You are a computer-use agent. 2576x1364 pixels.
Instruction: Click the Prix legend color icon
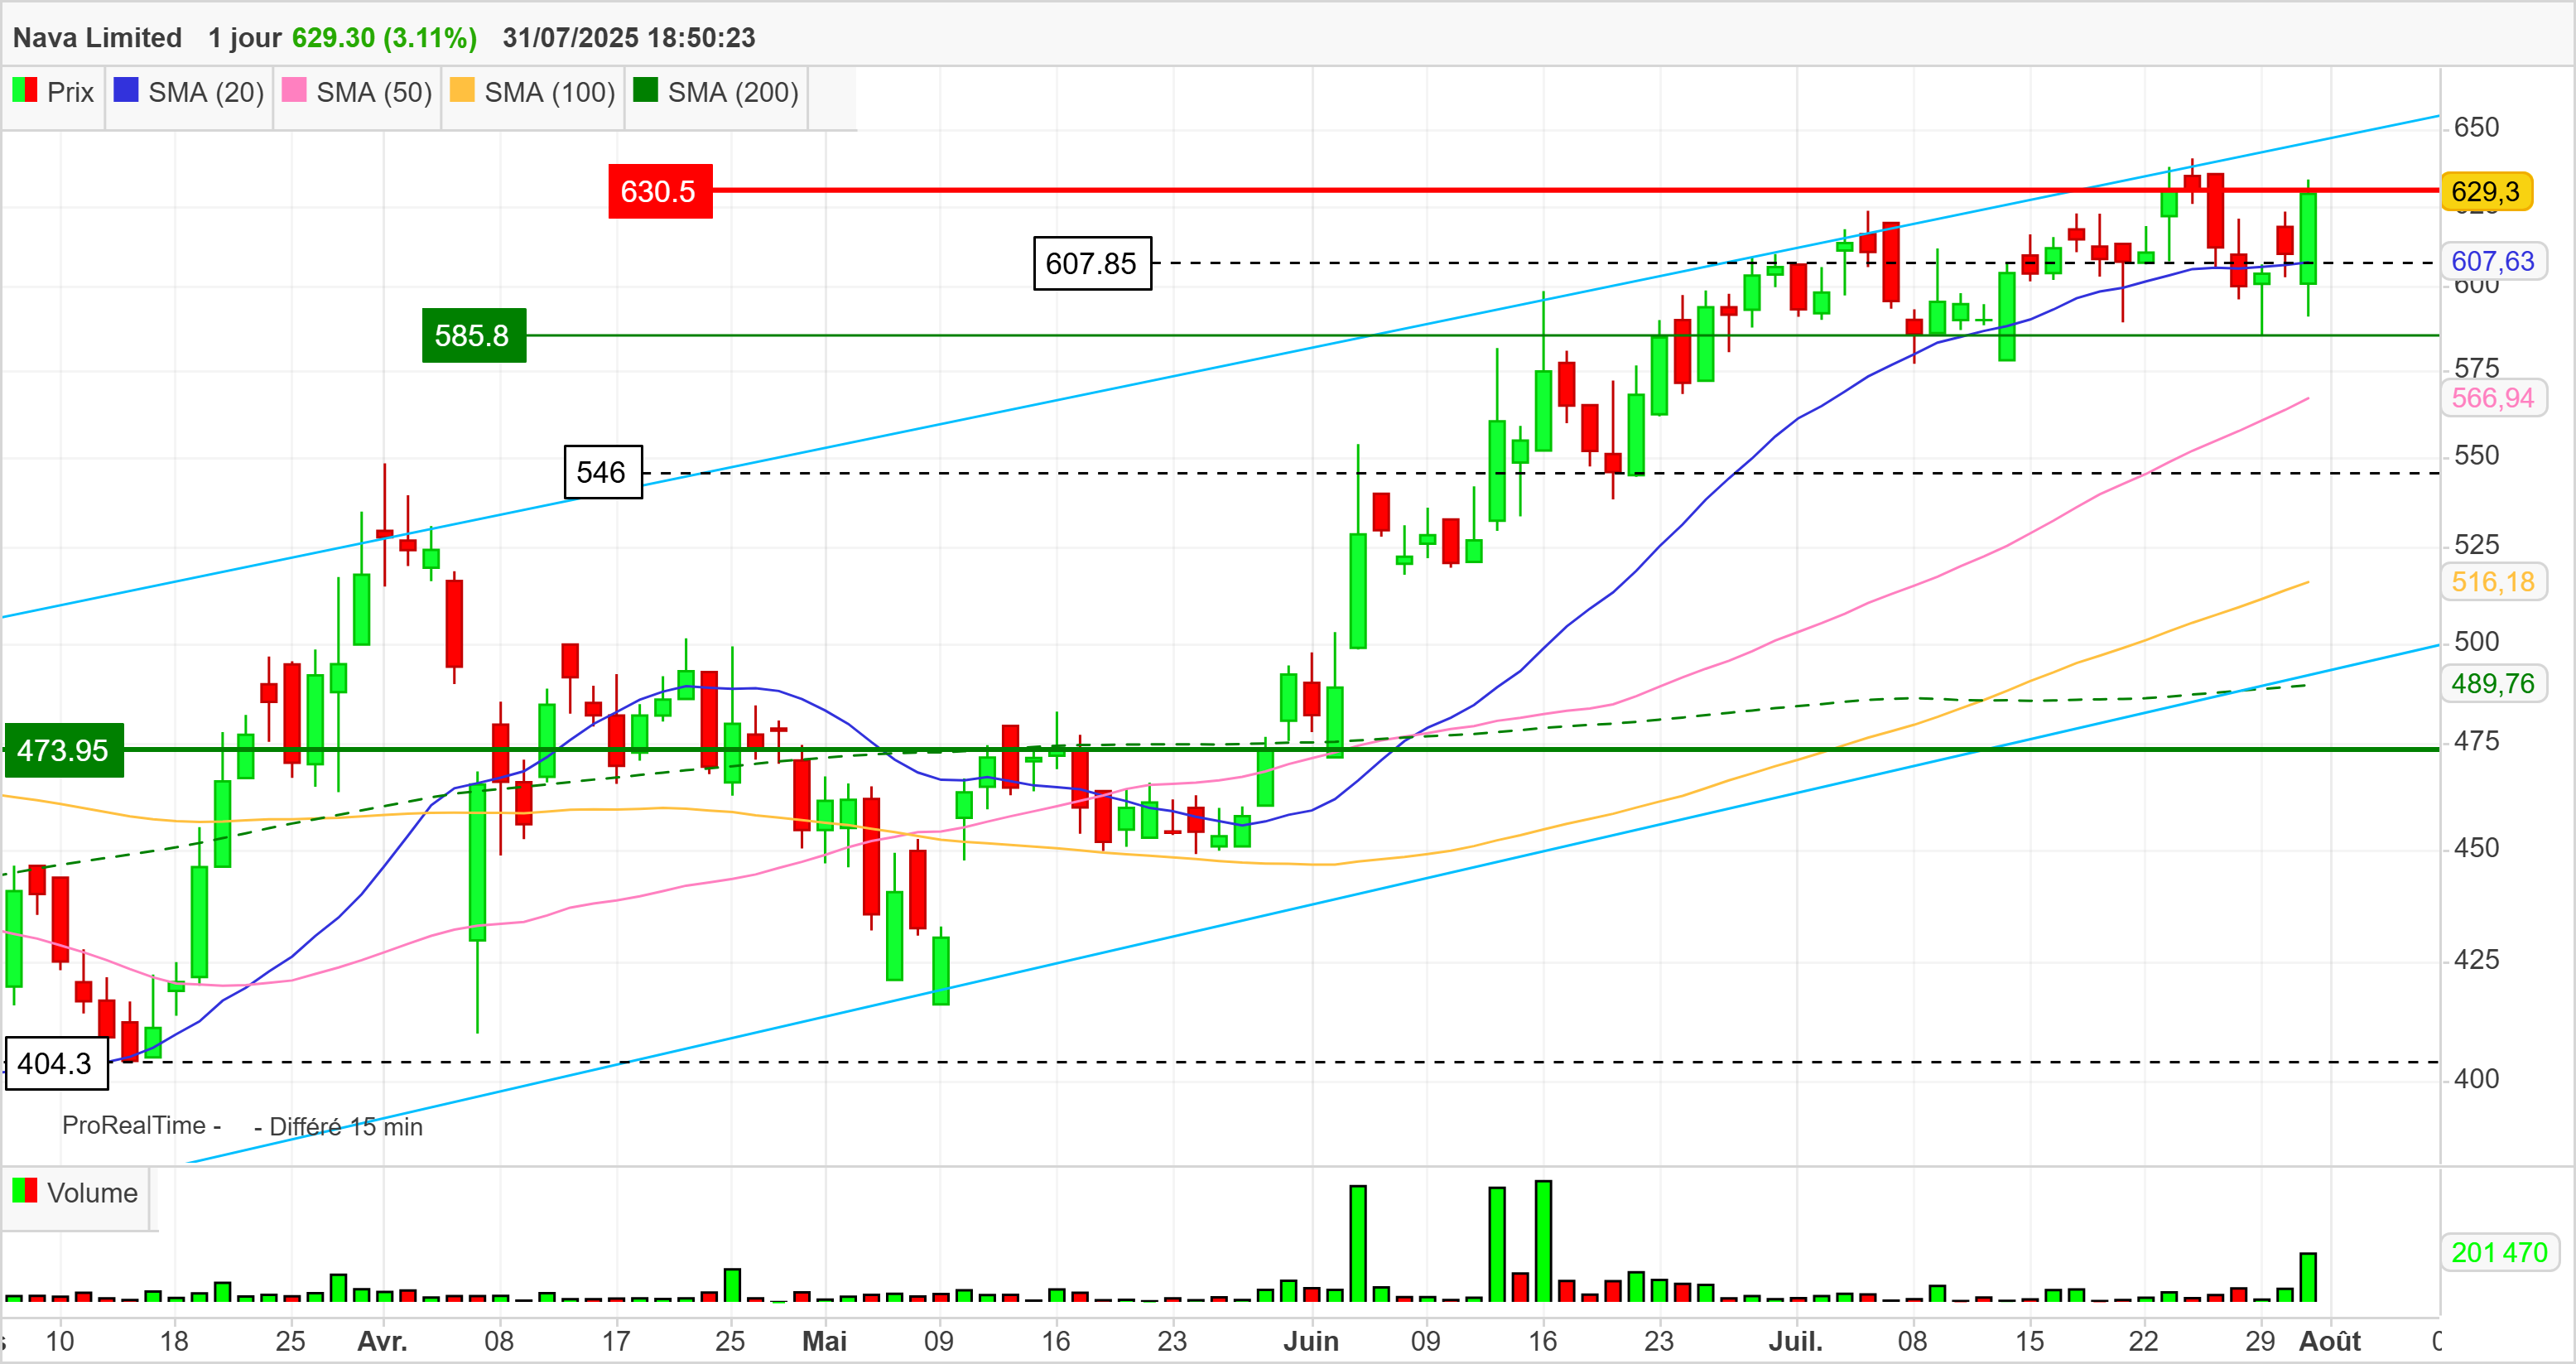tap(24, 90)
